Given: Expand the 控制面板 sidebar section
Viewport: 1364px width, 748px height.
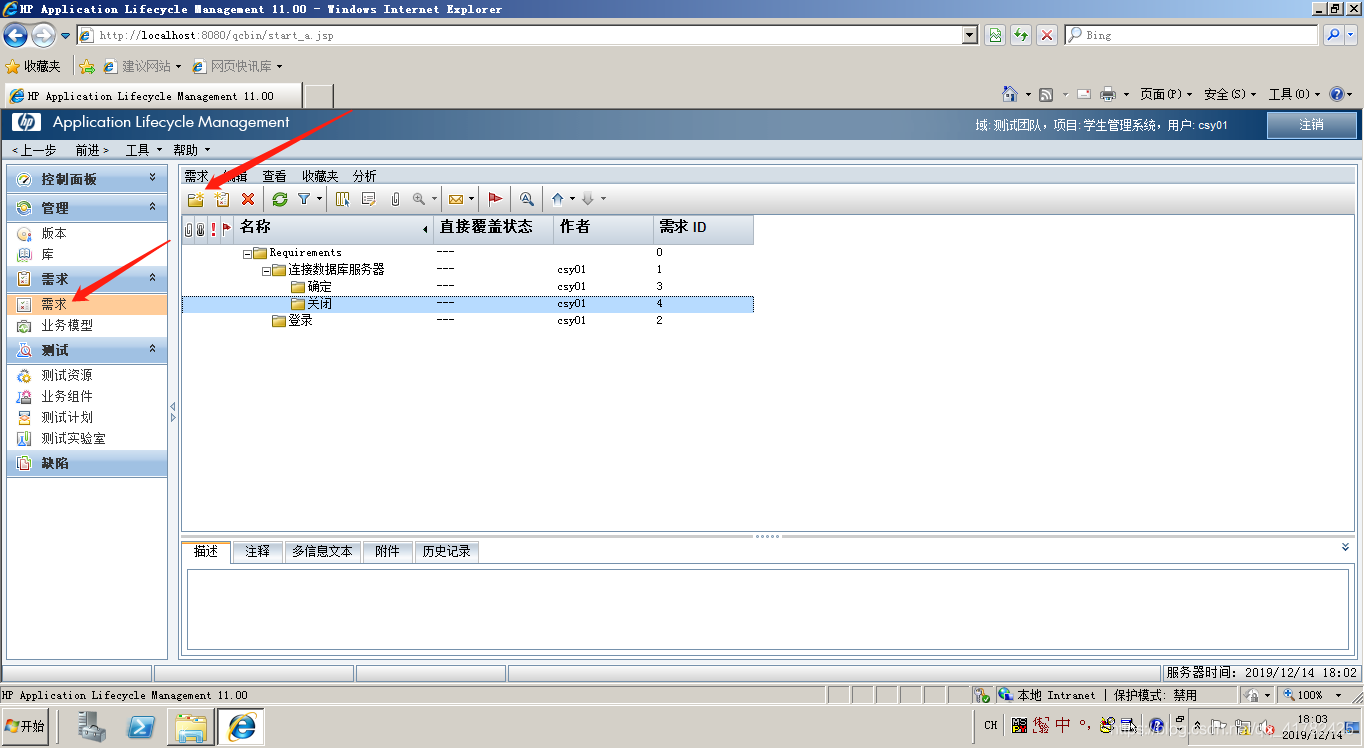Looking at the screenshot, I should 152,177.
